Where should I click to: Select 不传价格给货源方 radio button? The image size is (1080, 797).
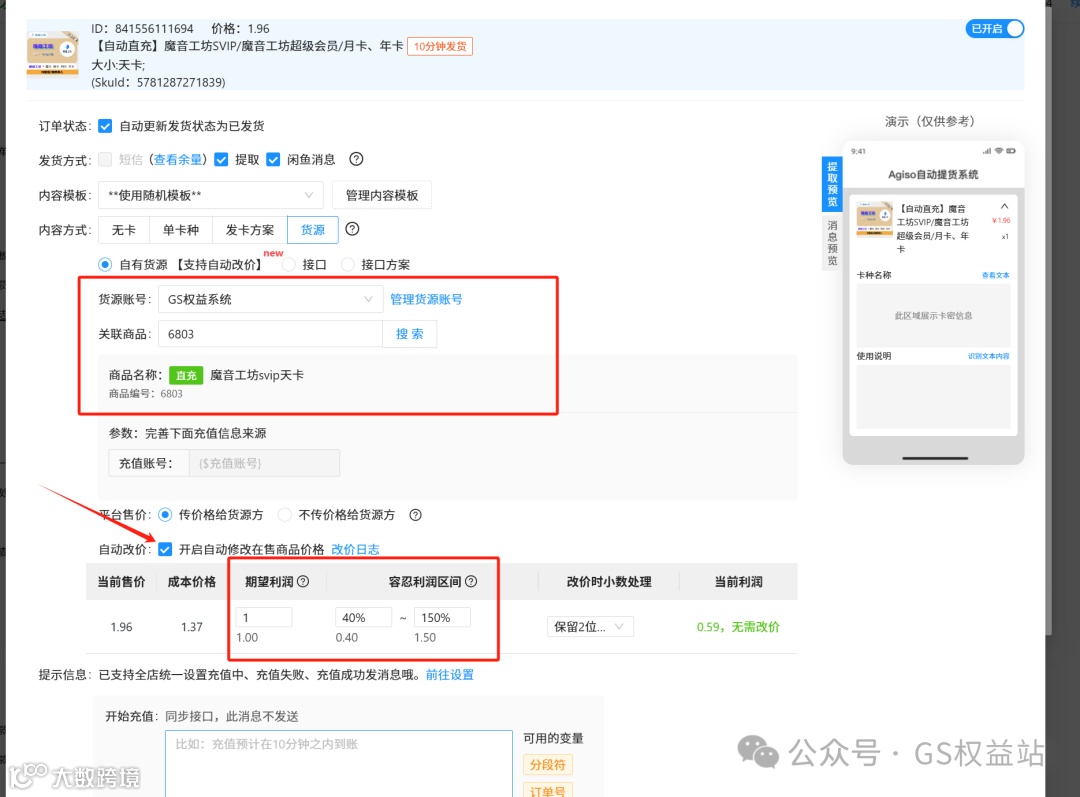coord(284,515)
